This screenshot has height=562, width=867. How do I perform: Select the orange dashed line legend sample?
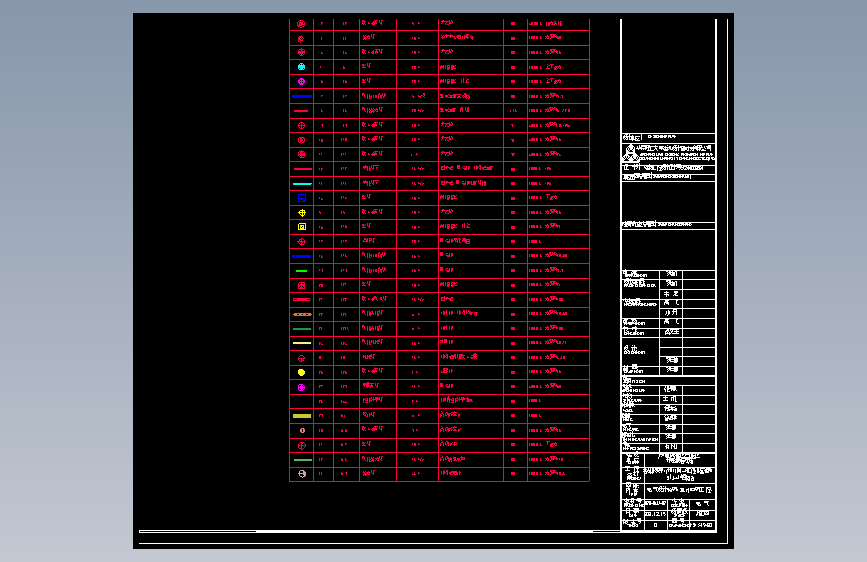[302, 314]
